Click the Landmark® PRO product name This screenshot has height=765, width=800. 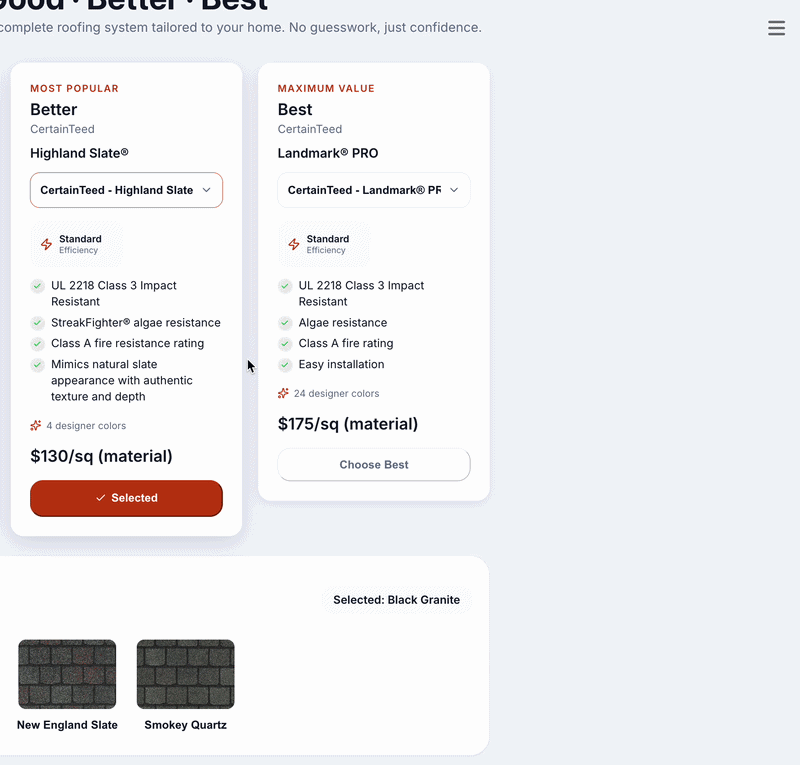pos(328,153)
